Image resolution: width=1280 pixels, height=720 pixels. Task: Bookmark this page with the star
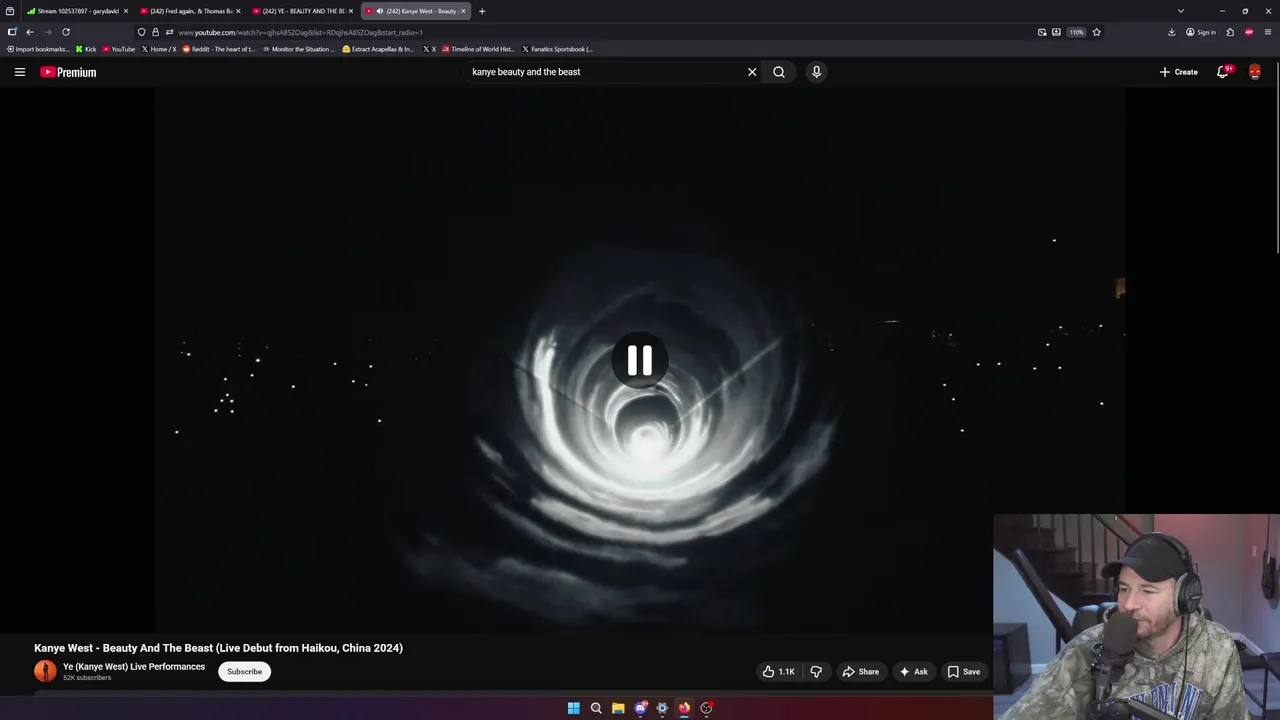click(1097, 32)
